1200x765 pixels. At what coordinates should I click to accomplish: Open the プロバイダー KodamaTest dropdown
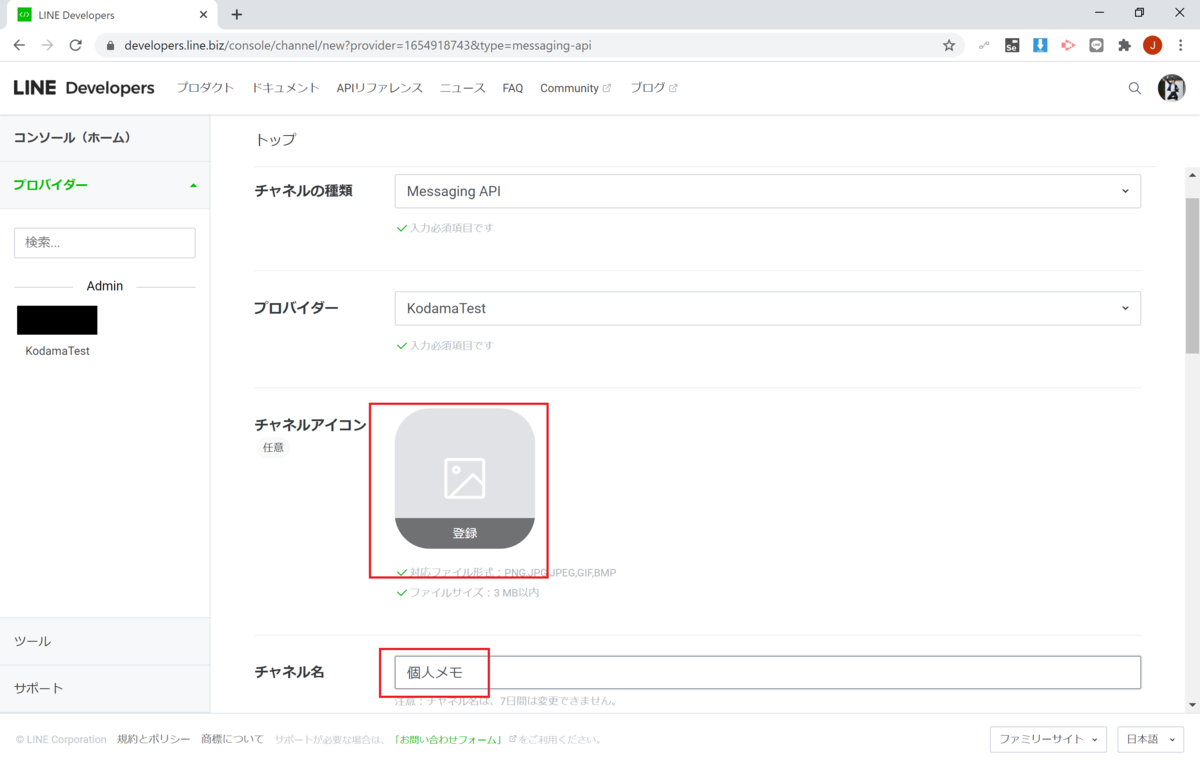tap(768, 308)
